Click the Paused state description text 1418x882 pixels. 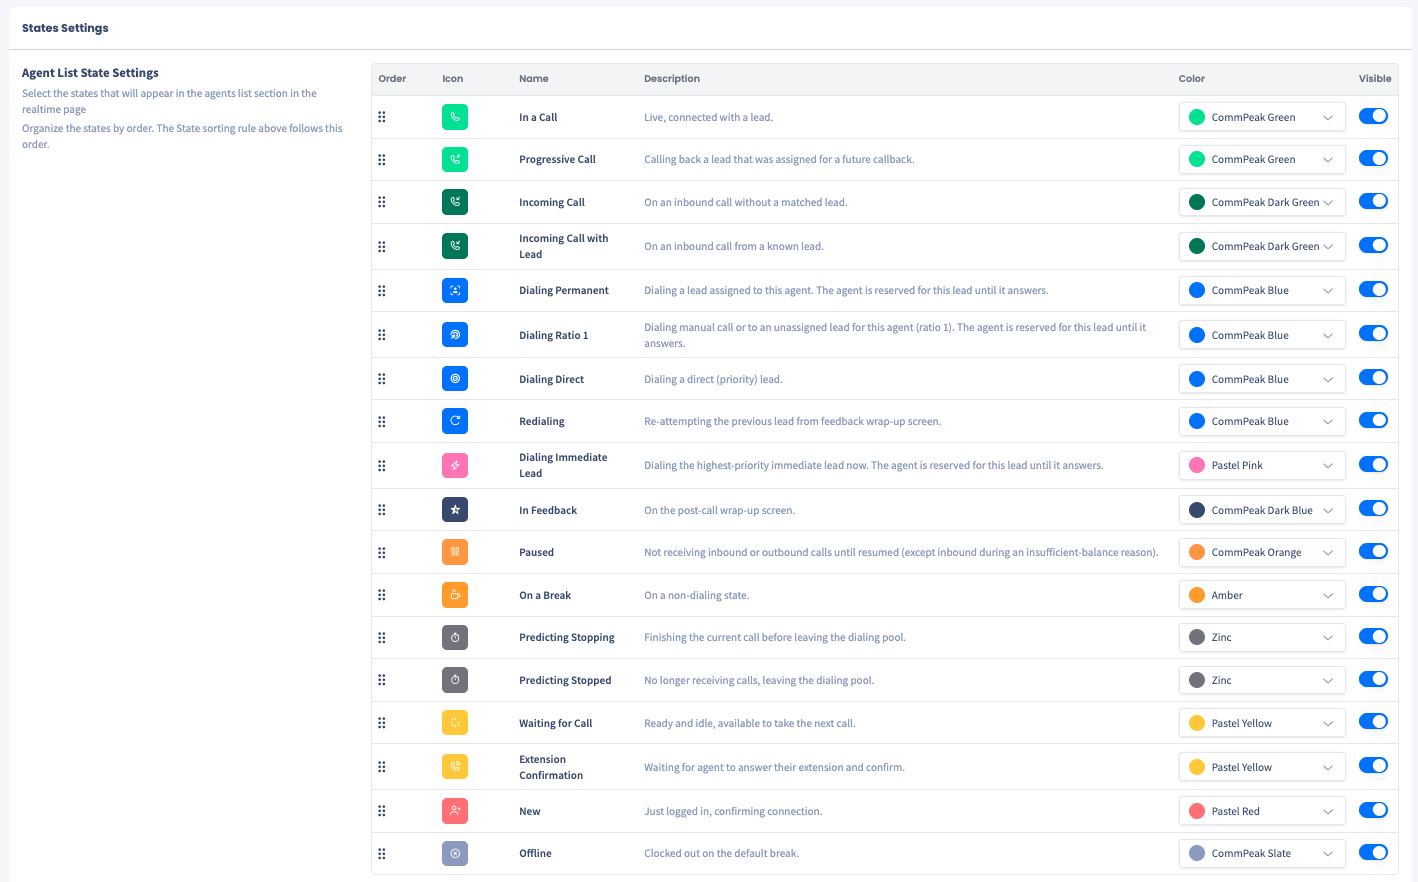(901, 552)
